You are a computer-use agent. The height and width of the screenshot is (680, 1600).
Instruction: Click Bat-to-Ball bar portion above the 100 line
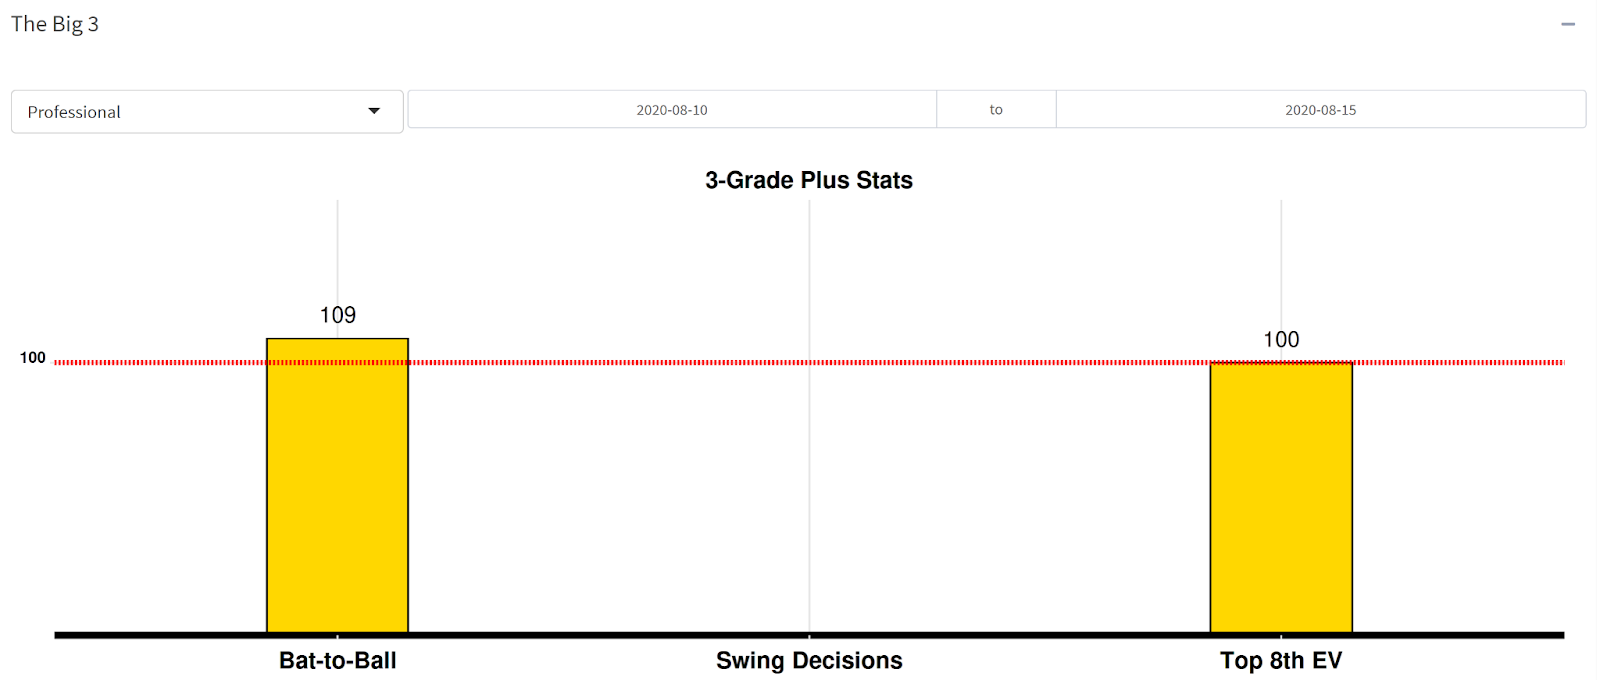tap(337, 349)
